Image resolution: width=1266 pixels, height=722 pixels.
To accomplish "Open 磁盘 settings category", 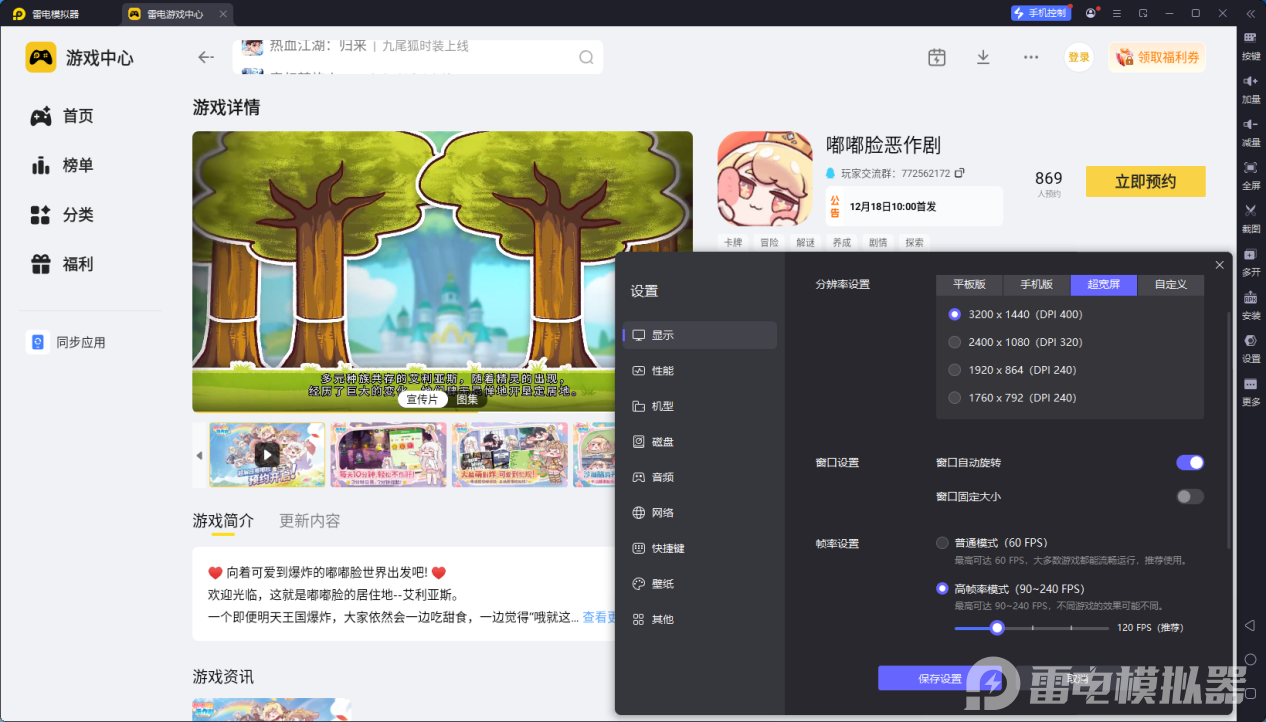I will pos(700,441).
